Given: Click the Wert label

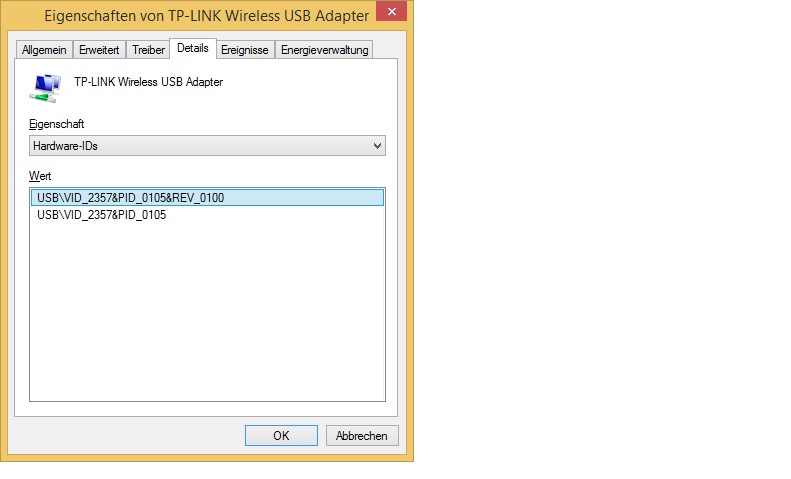Looking at the screenshot, I should 40,176.
